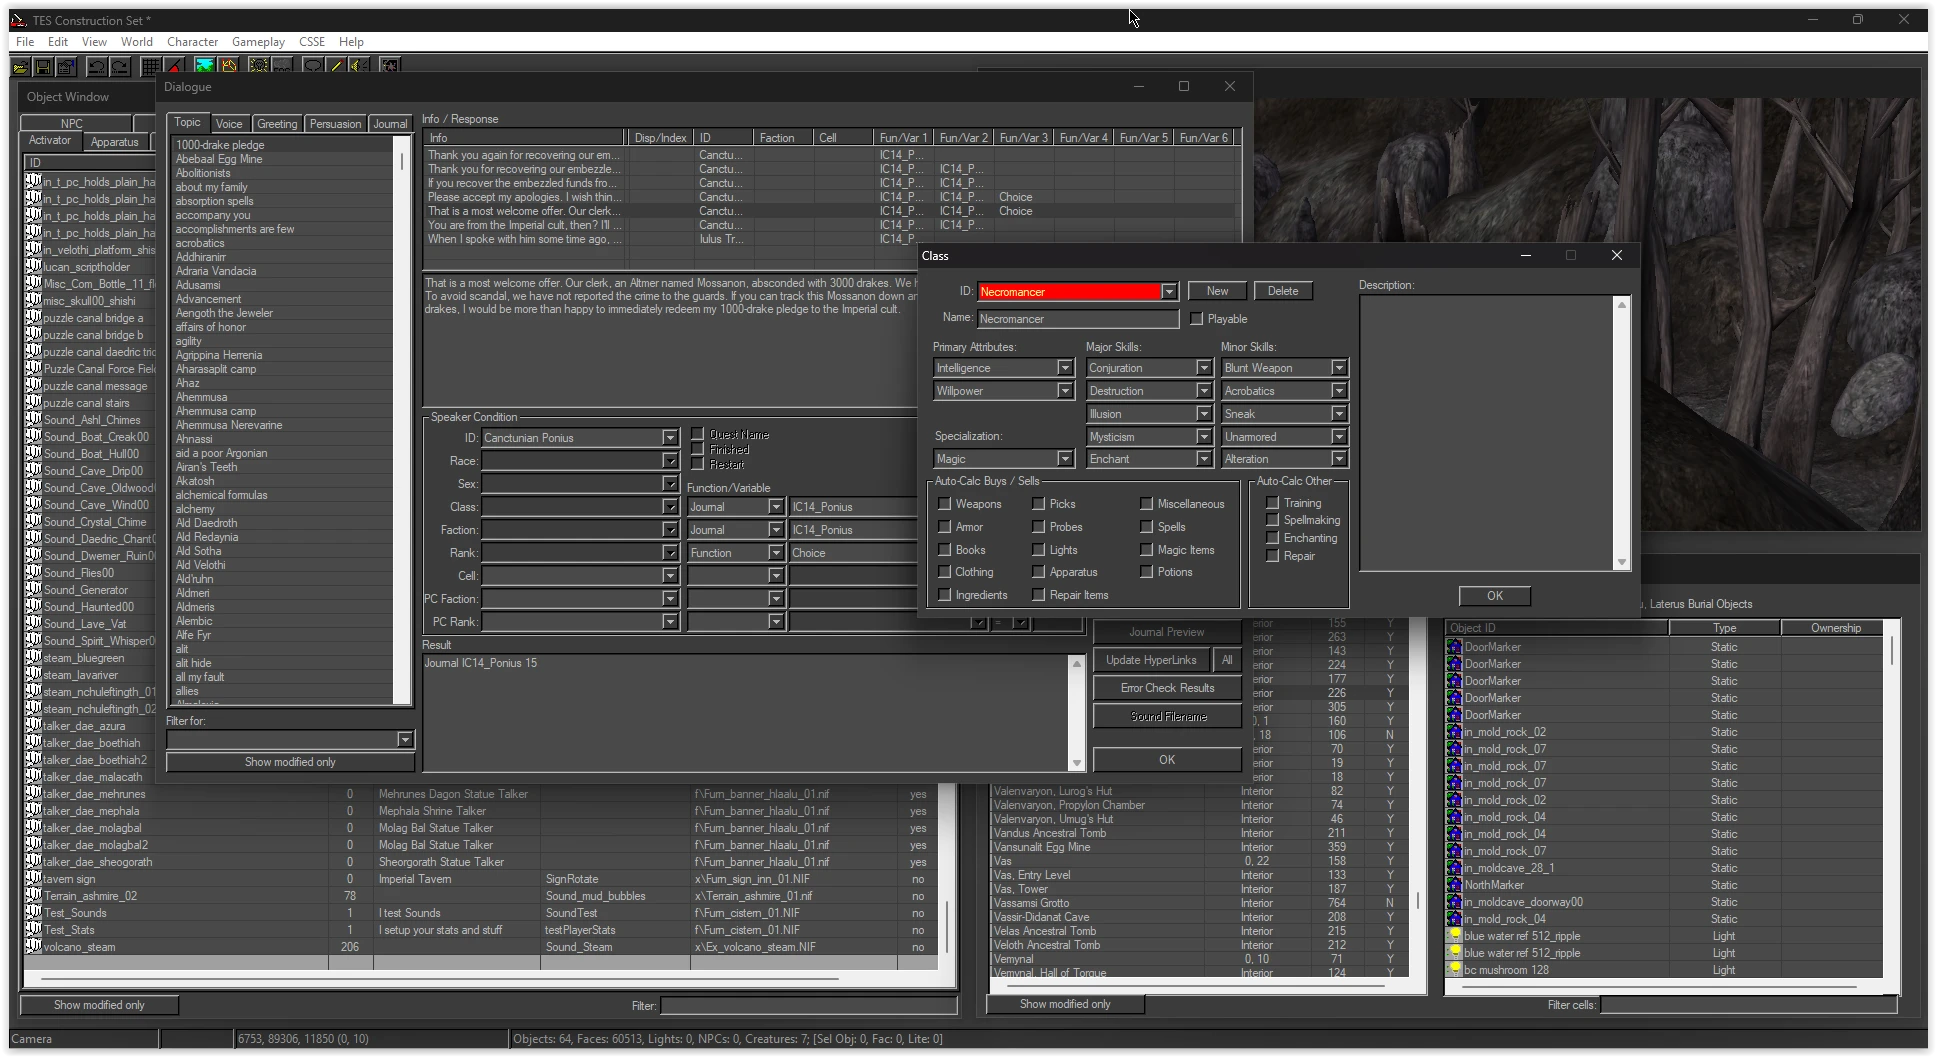Open the Willpower attribute dropdown

pyautogui.click(x=1065, y=391)
